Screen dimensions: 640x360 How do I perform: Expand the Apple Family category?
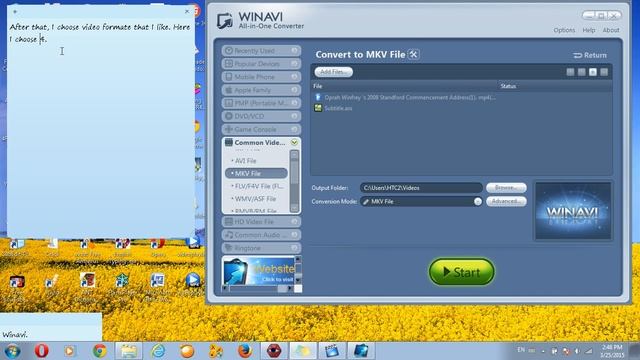[x=261, y=90]
